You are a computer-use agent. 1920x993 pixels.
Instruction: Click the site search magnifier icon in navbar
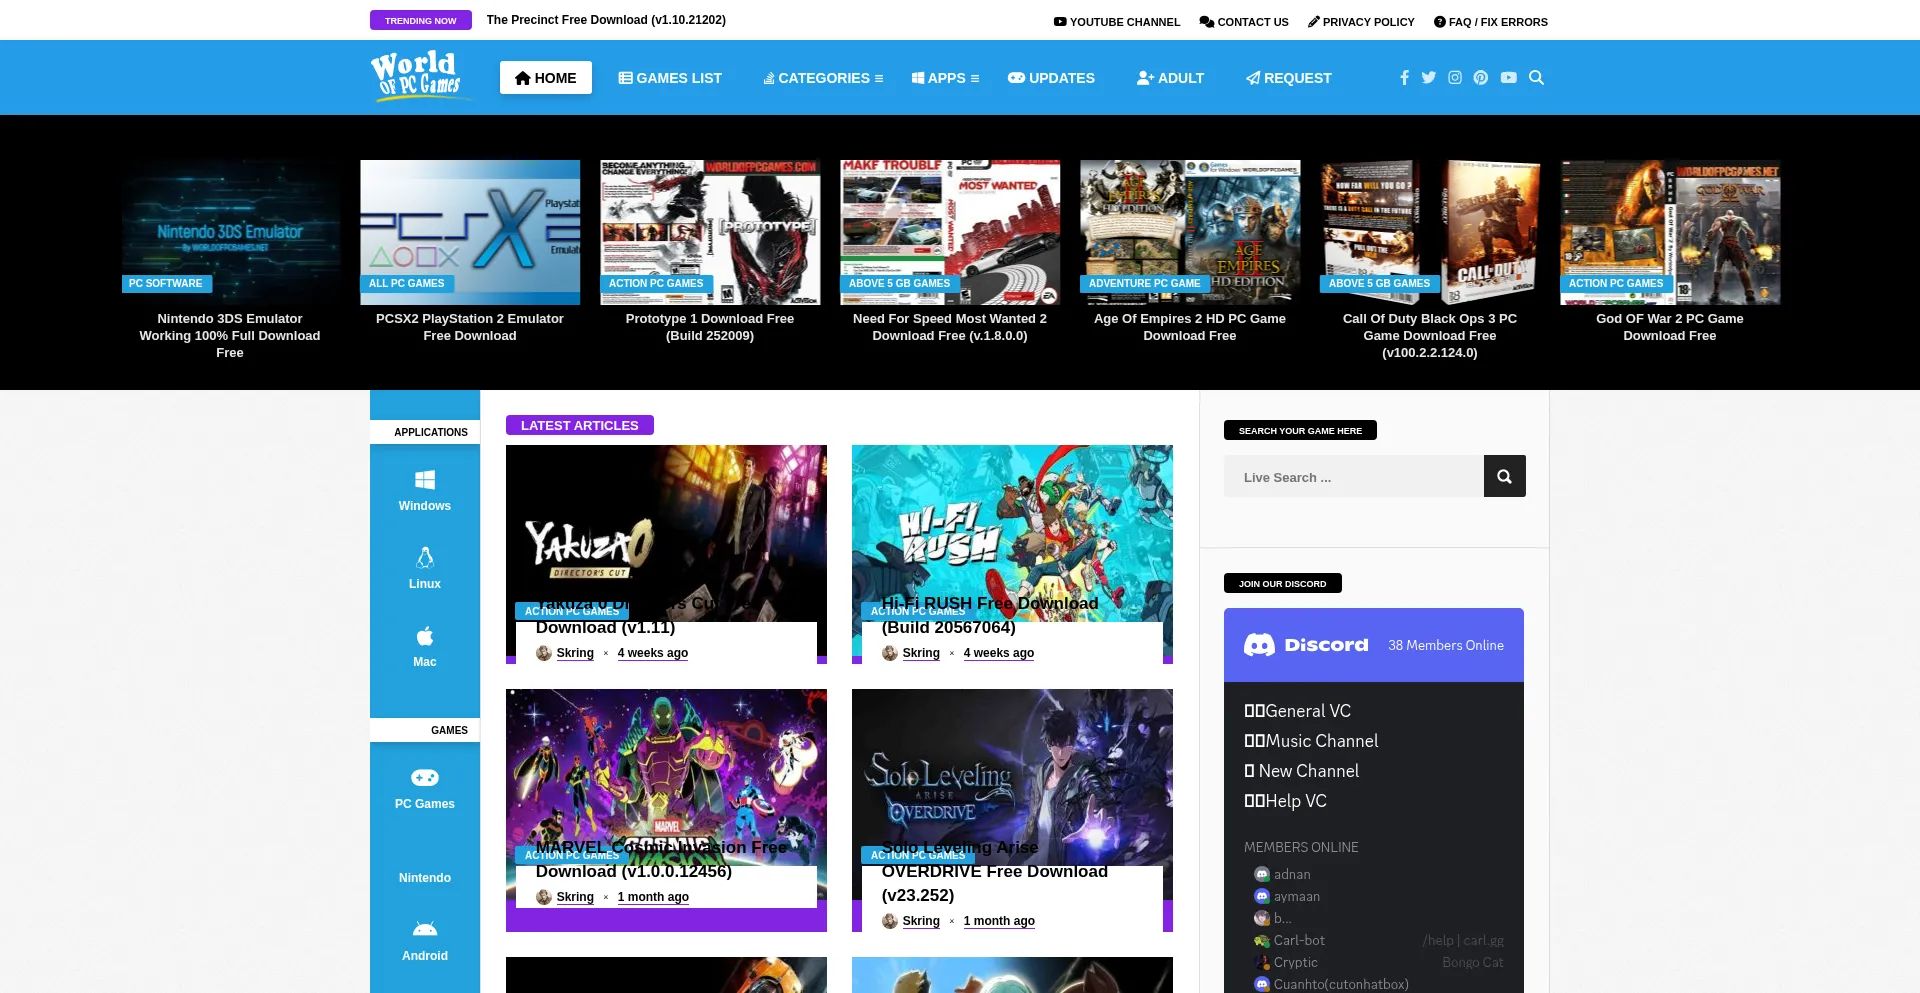(1537, 77)
